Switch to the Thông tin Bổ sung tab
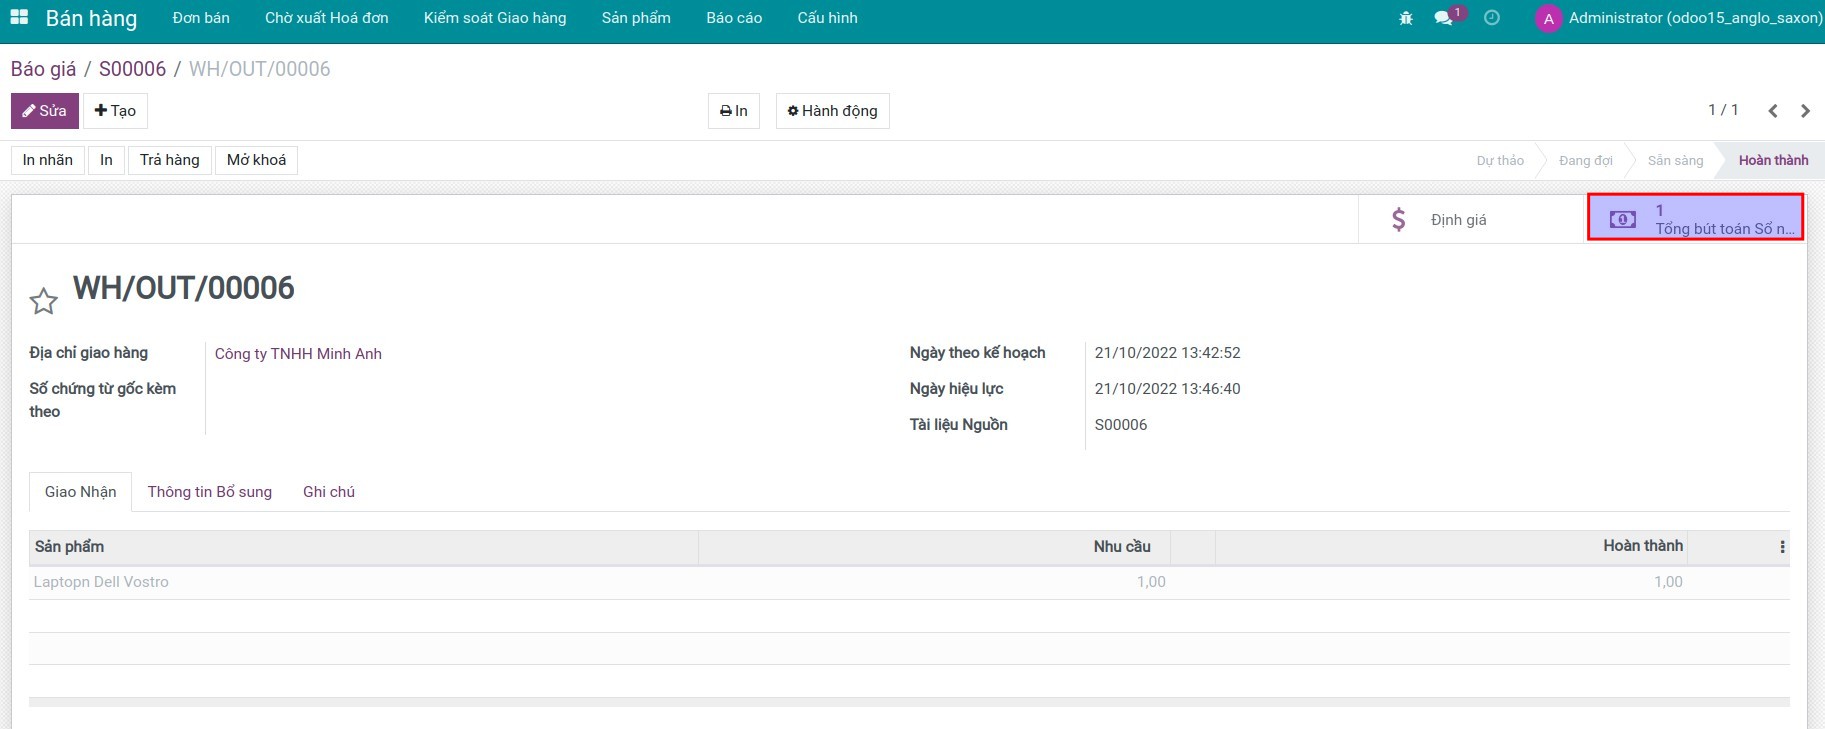This screenshot has width=1825, height=729. (210, 492)
